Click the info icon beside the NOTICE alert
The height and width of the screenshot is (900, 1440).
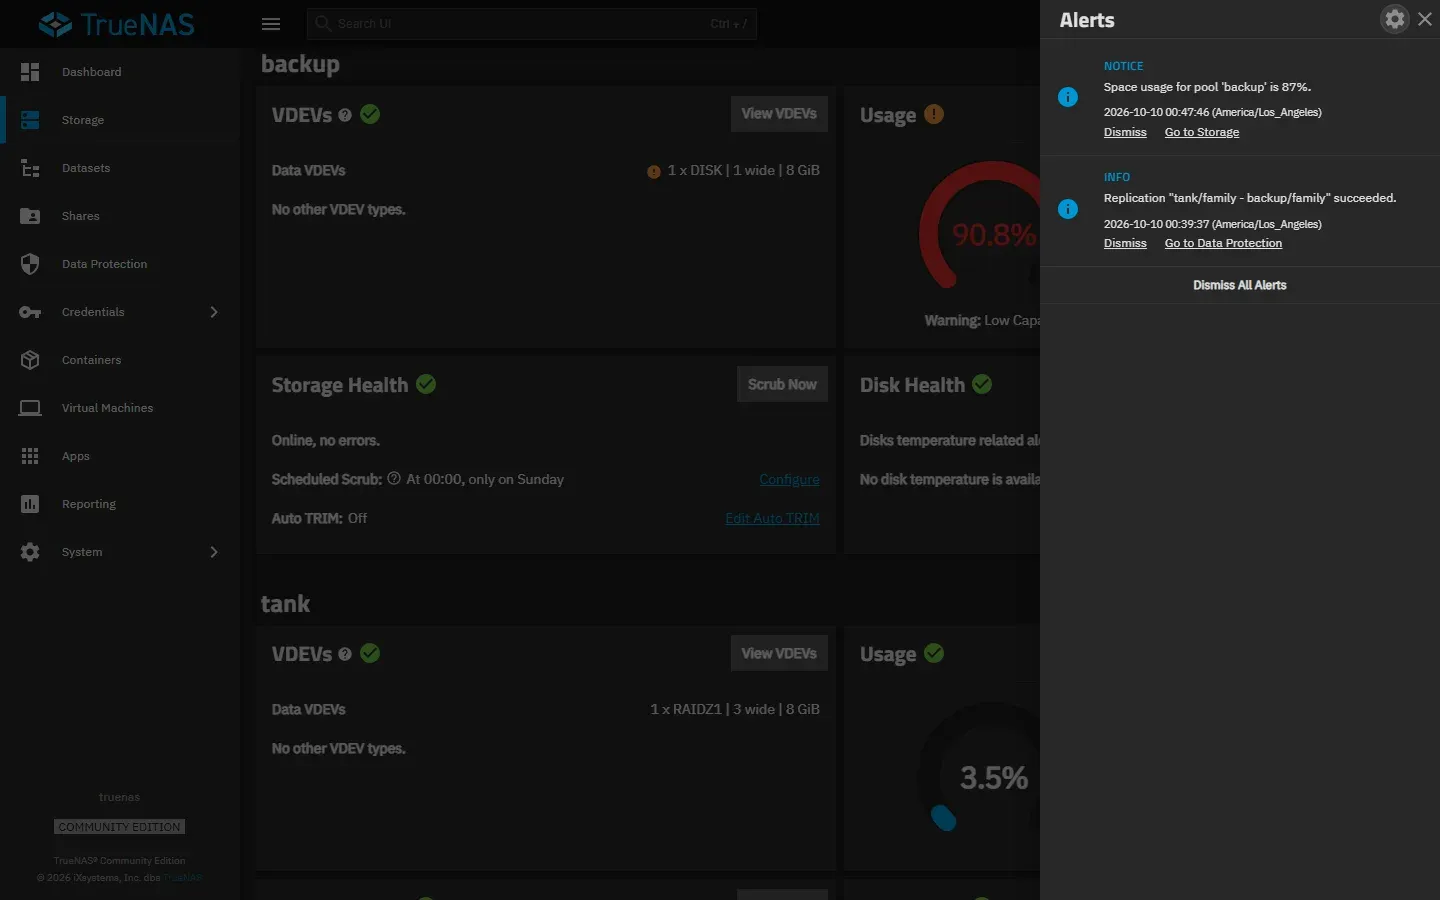point(1068,97)
